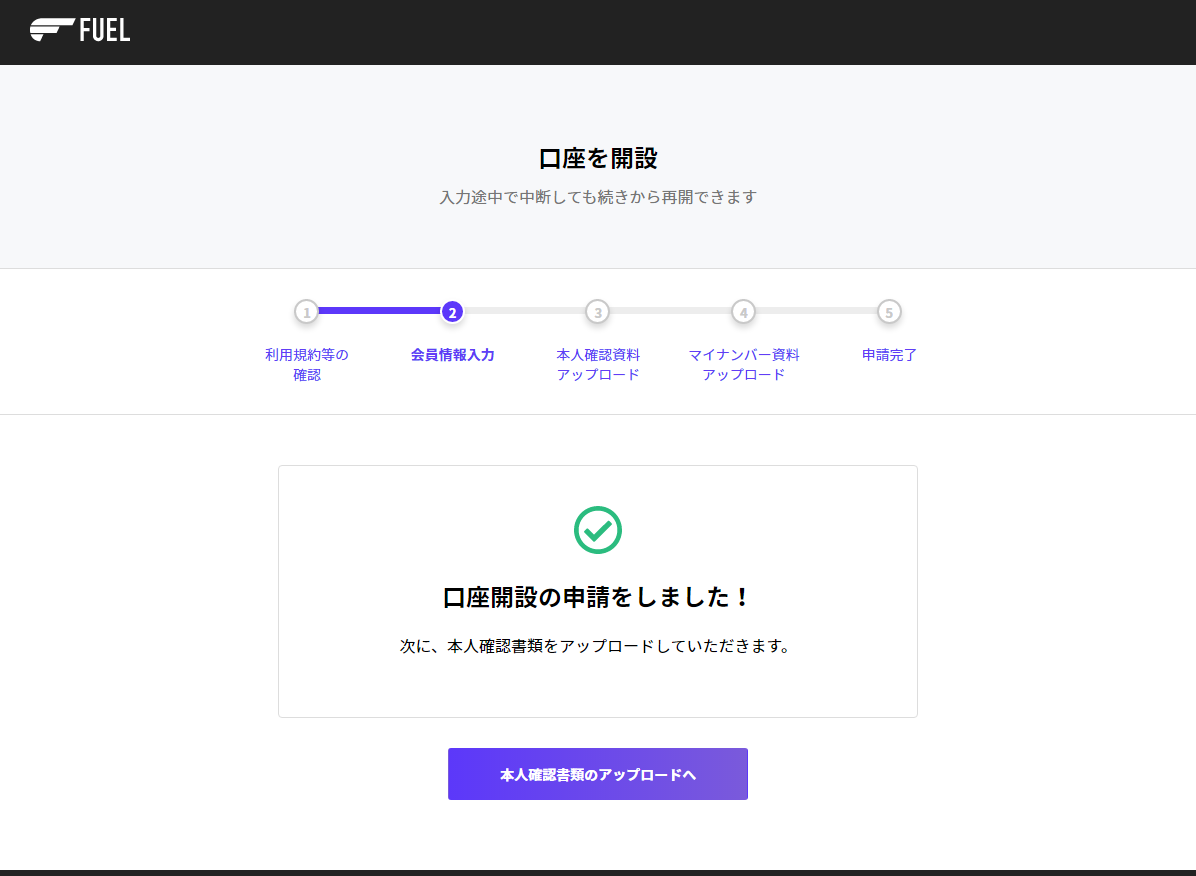The height and width of the screenshot is (876, 1196).
Task: Click the 口座を開設 page heading
Action: pyautogui.click(x=598, y=159)
